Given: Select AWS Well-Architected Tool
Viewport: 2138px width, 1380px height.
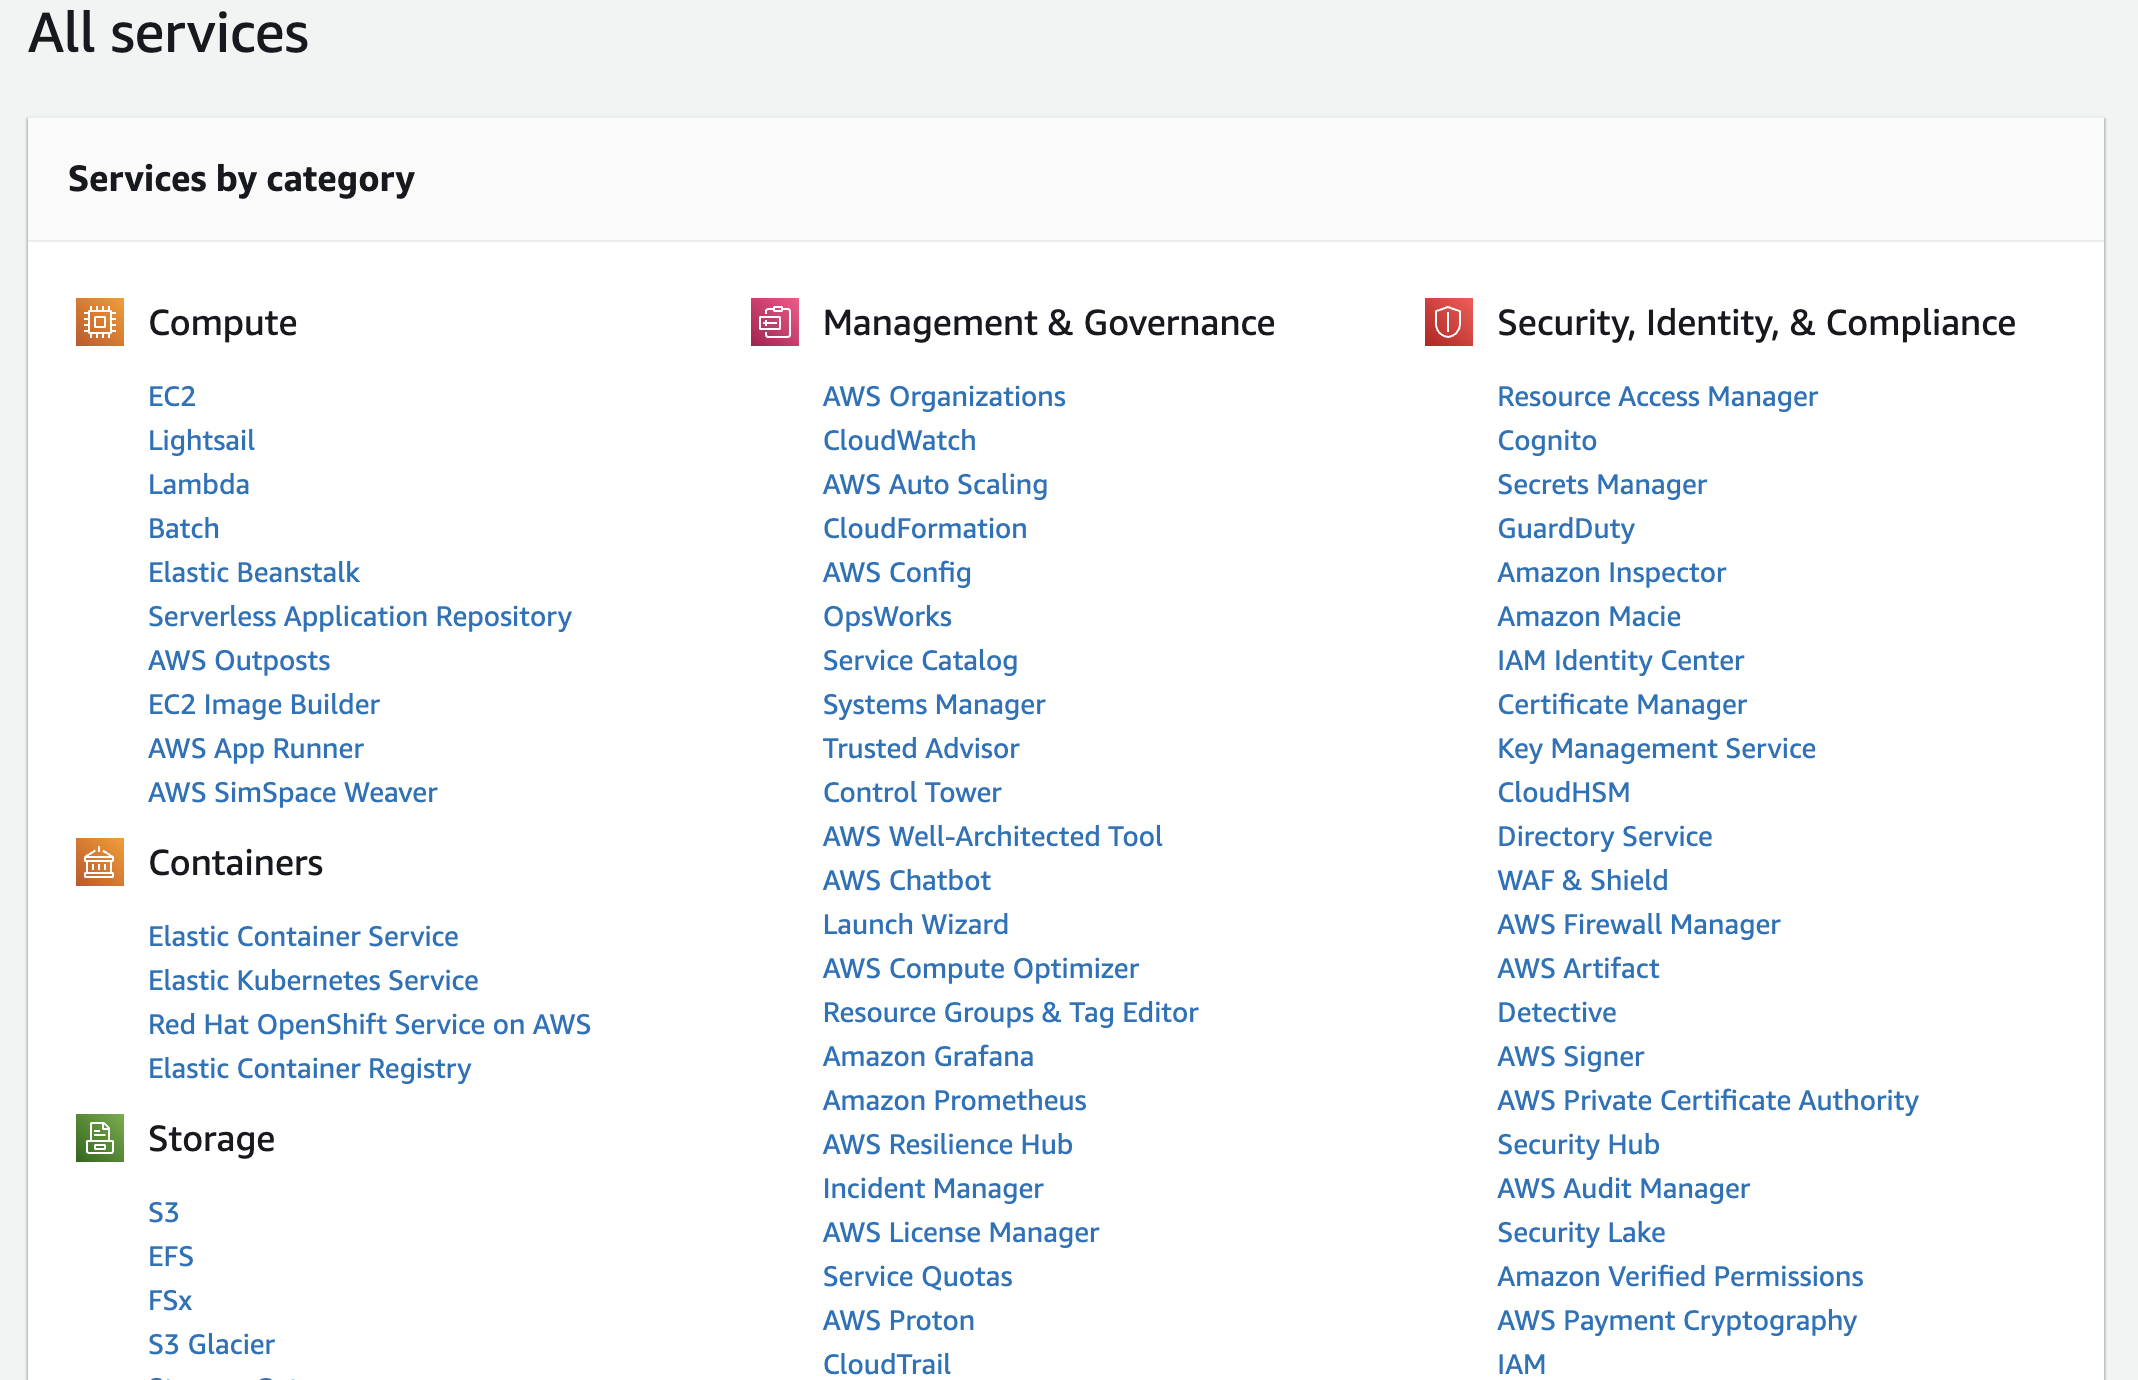Looking at the screenshot, I should point(992,836).
